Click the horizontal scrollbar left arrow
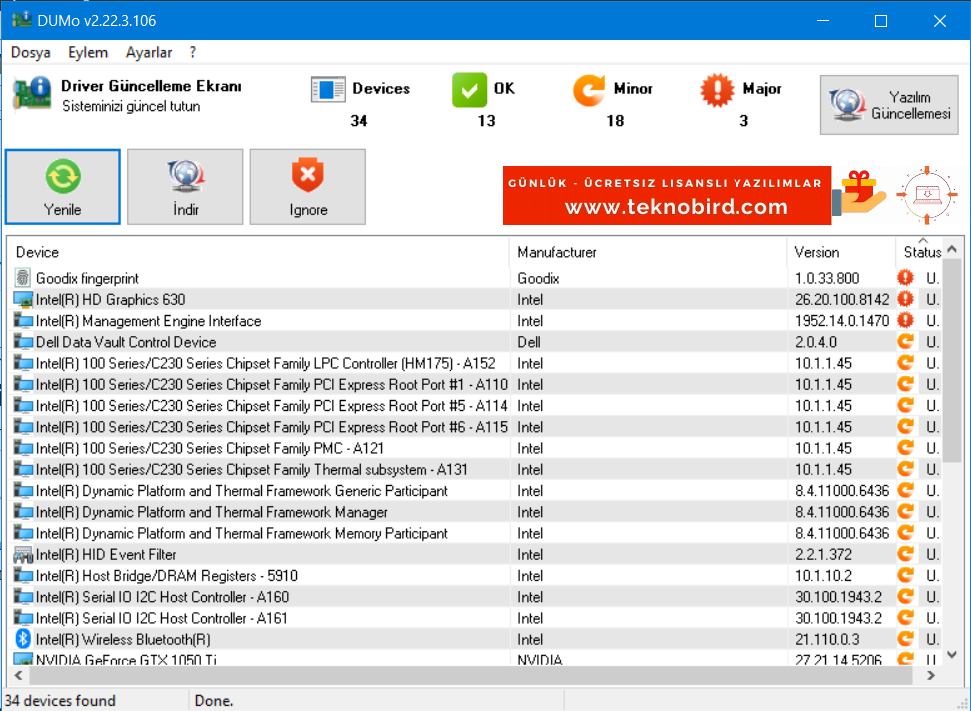971x711 pixels. (x=18, y=675)
